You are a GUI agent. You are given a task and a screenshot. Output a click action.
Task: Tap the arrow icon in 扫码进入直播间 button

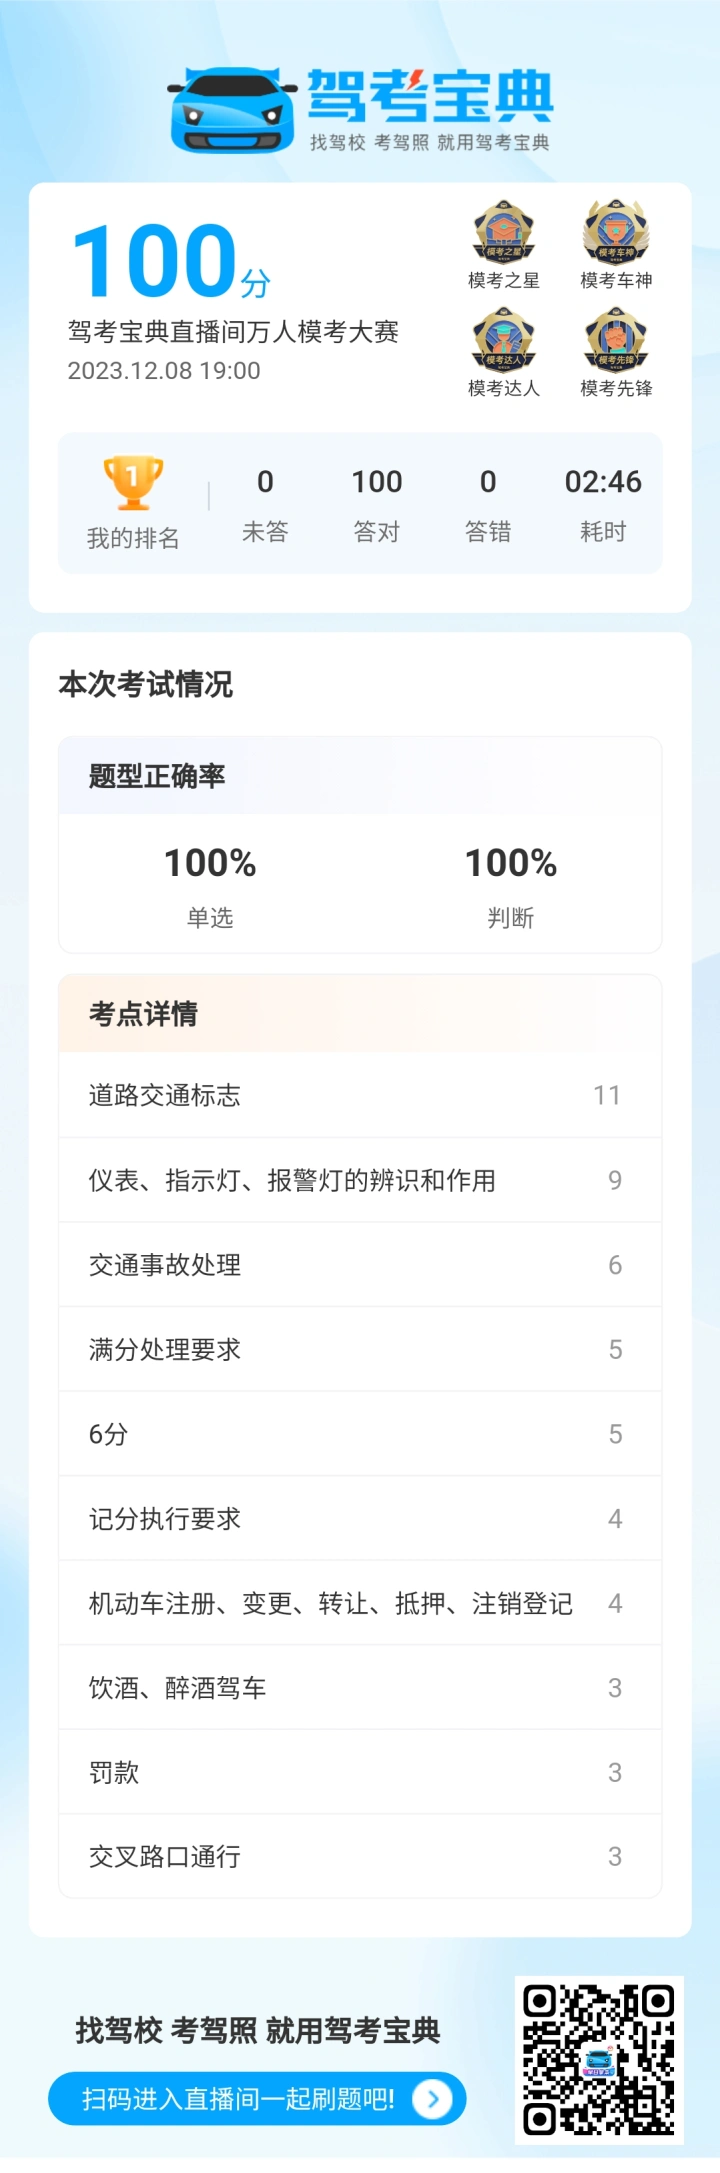tap(432, 2098)
